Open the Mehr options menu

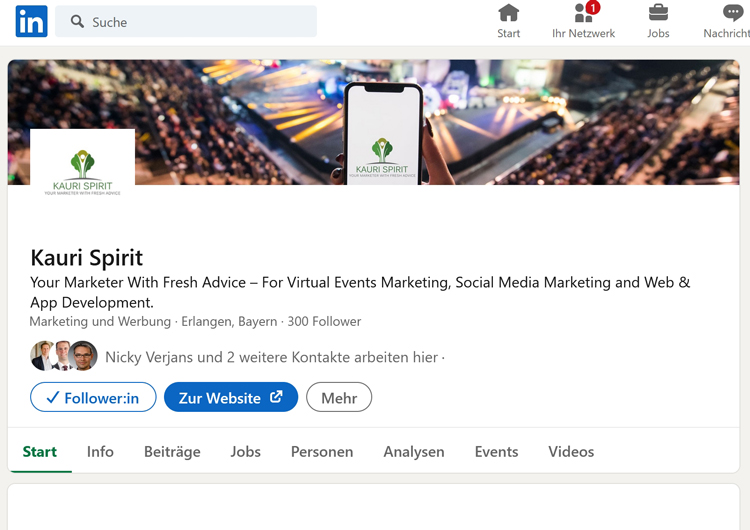339,397
